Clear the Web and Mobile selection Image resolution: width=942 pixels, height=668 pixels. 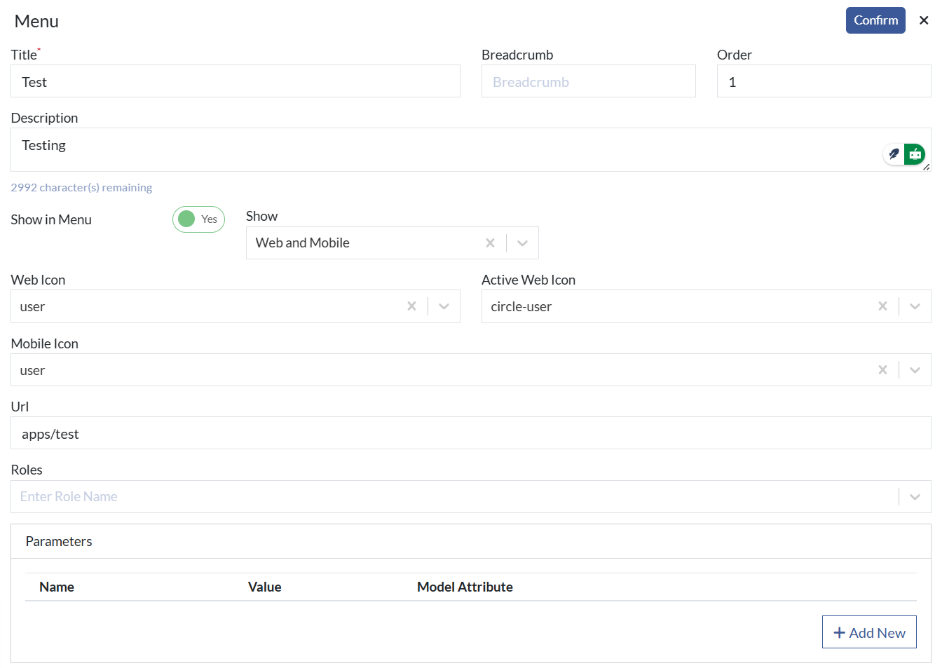click(490, 243)
